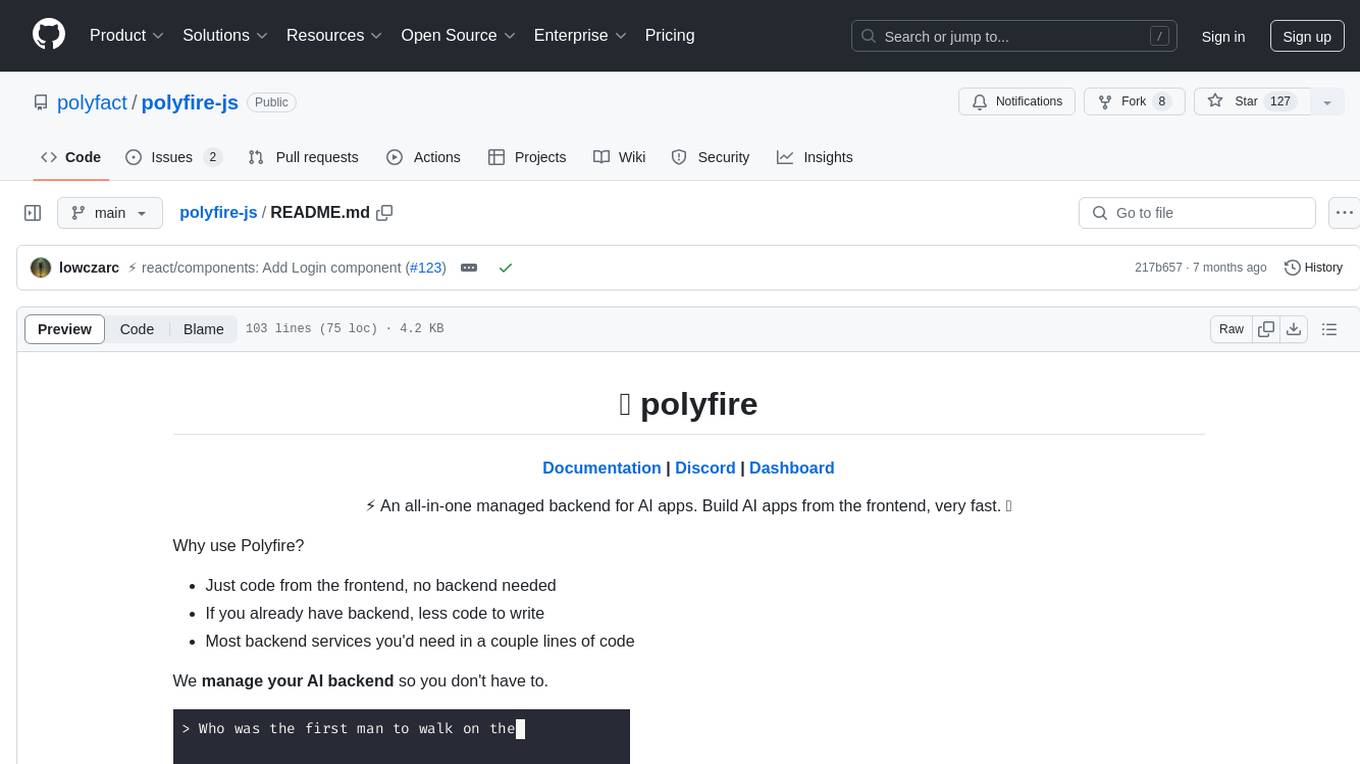Switch to the Pull requests tab
1360x764 pixels.
[x=303, y=157]
